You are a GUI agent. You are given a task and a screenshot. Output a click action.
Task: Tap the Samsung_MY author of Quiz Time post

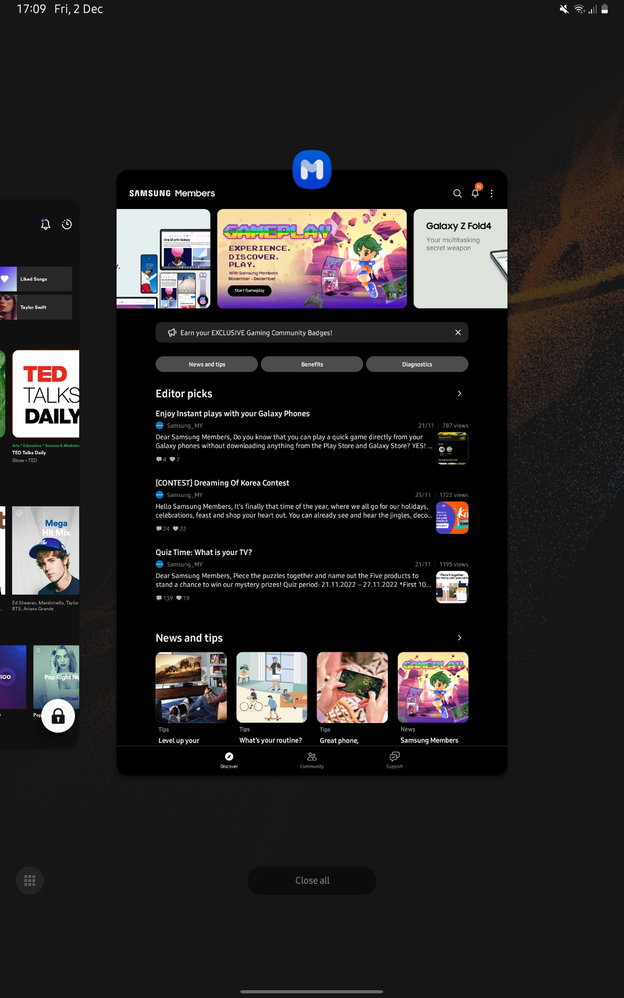(x=185, y=565)
